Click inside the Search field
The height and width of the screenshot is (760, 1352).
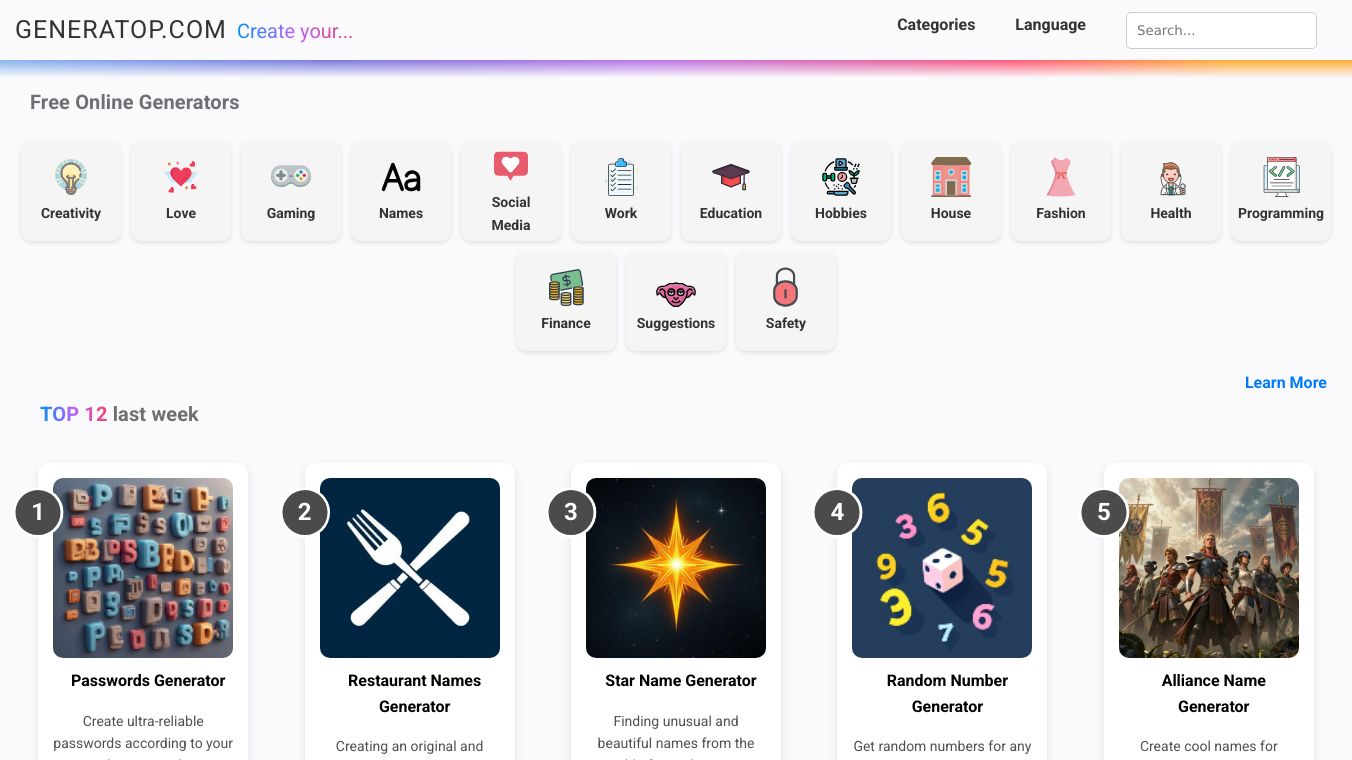point(1220,30)
